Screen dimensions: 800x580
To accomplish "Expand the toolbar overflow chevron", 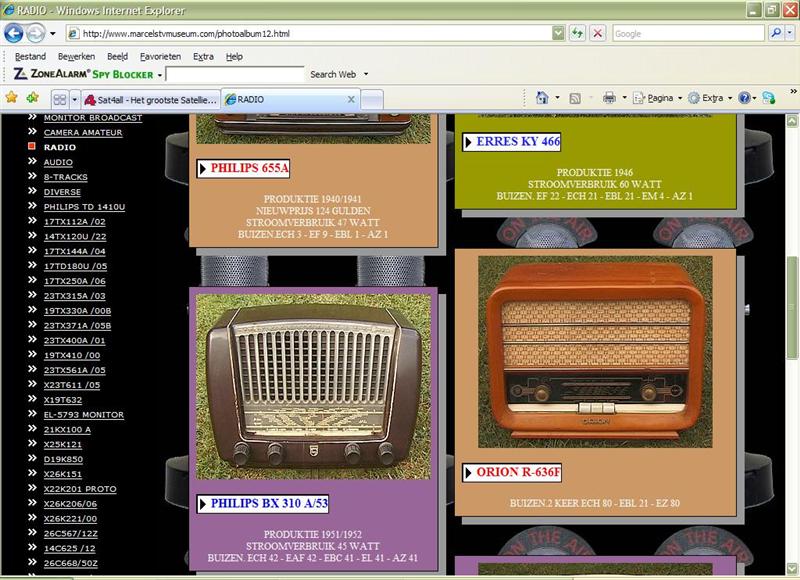I will pos(793,91).
